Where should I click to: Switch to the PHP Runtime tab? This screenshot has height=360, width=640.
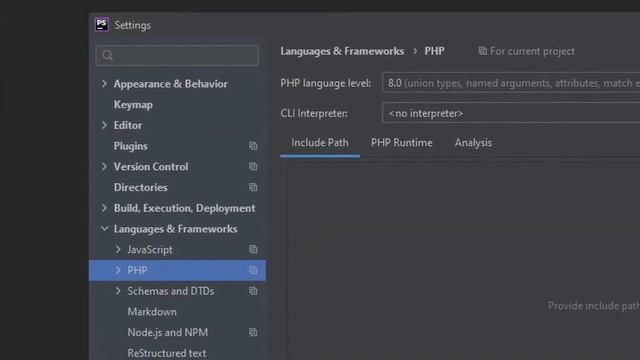tap(402, 143)
